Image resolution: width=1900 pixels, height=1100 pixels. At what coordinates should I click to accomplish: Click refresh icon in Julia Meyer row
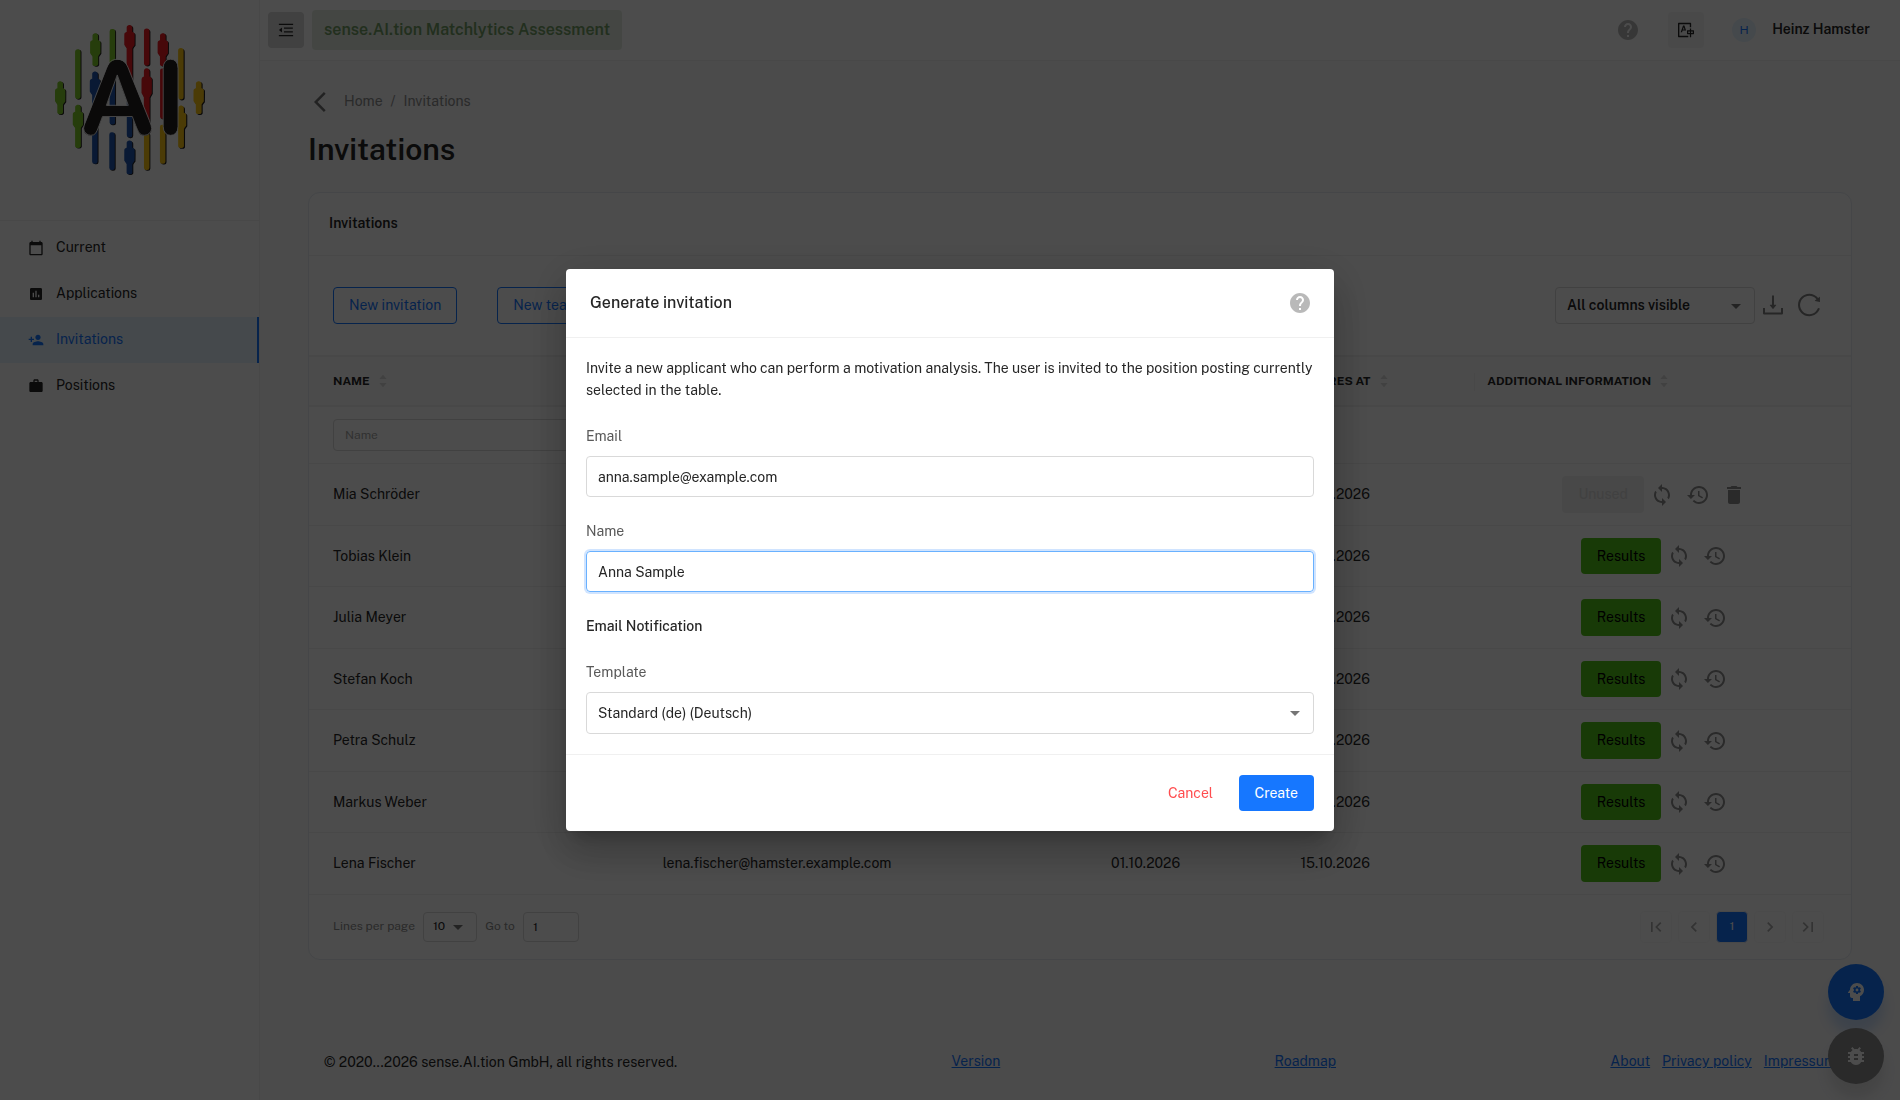pos(1679,618)
